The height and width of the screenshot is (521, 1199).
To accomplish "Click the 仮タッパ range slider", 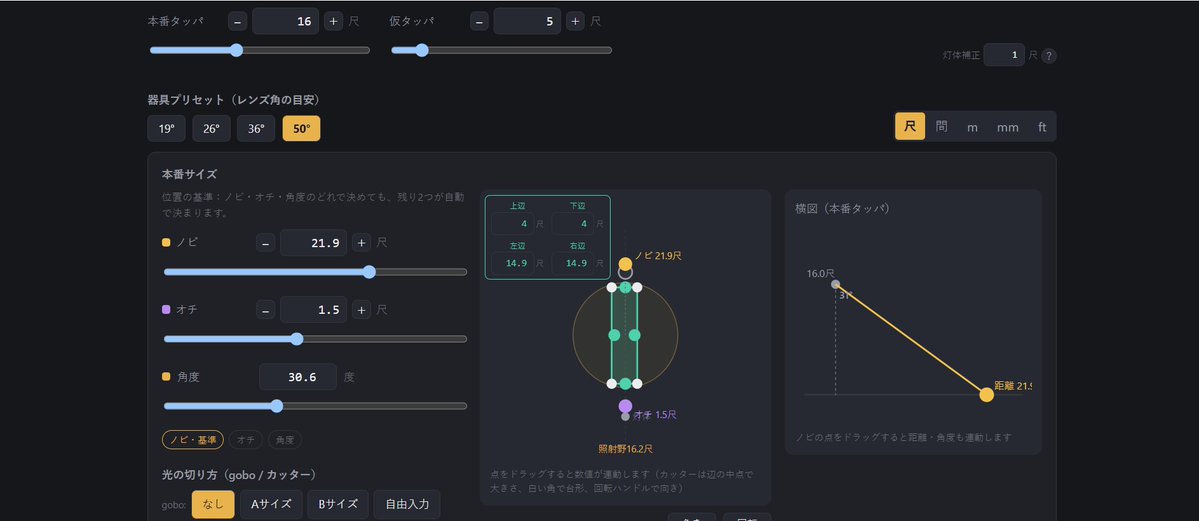I will click(x=501, y=50).
